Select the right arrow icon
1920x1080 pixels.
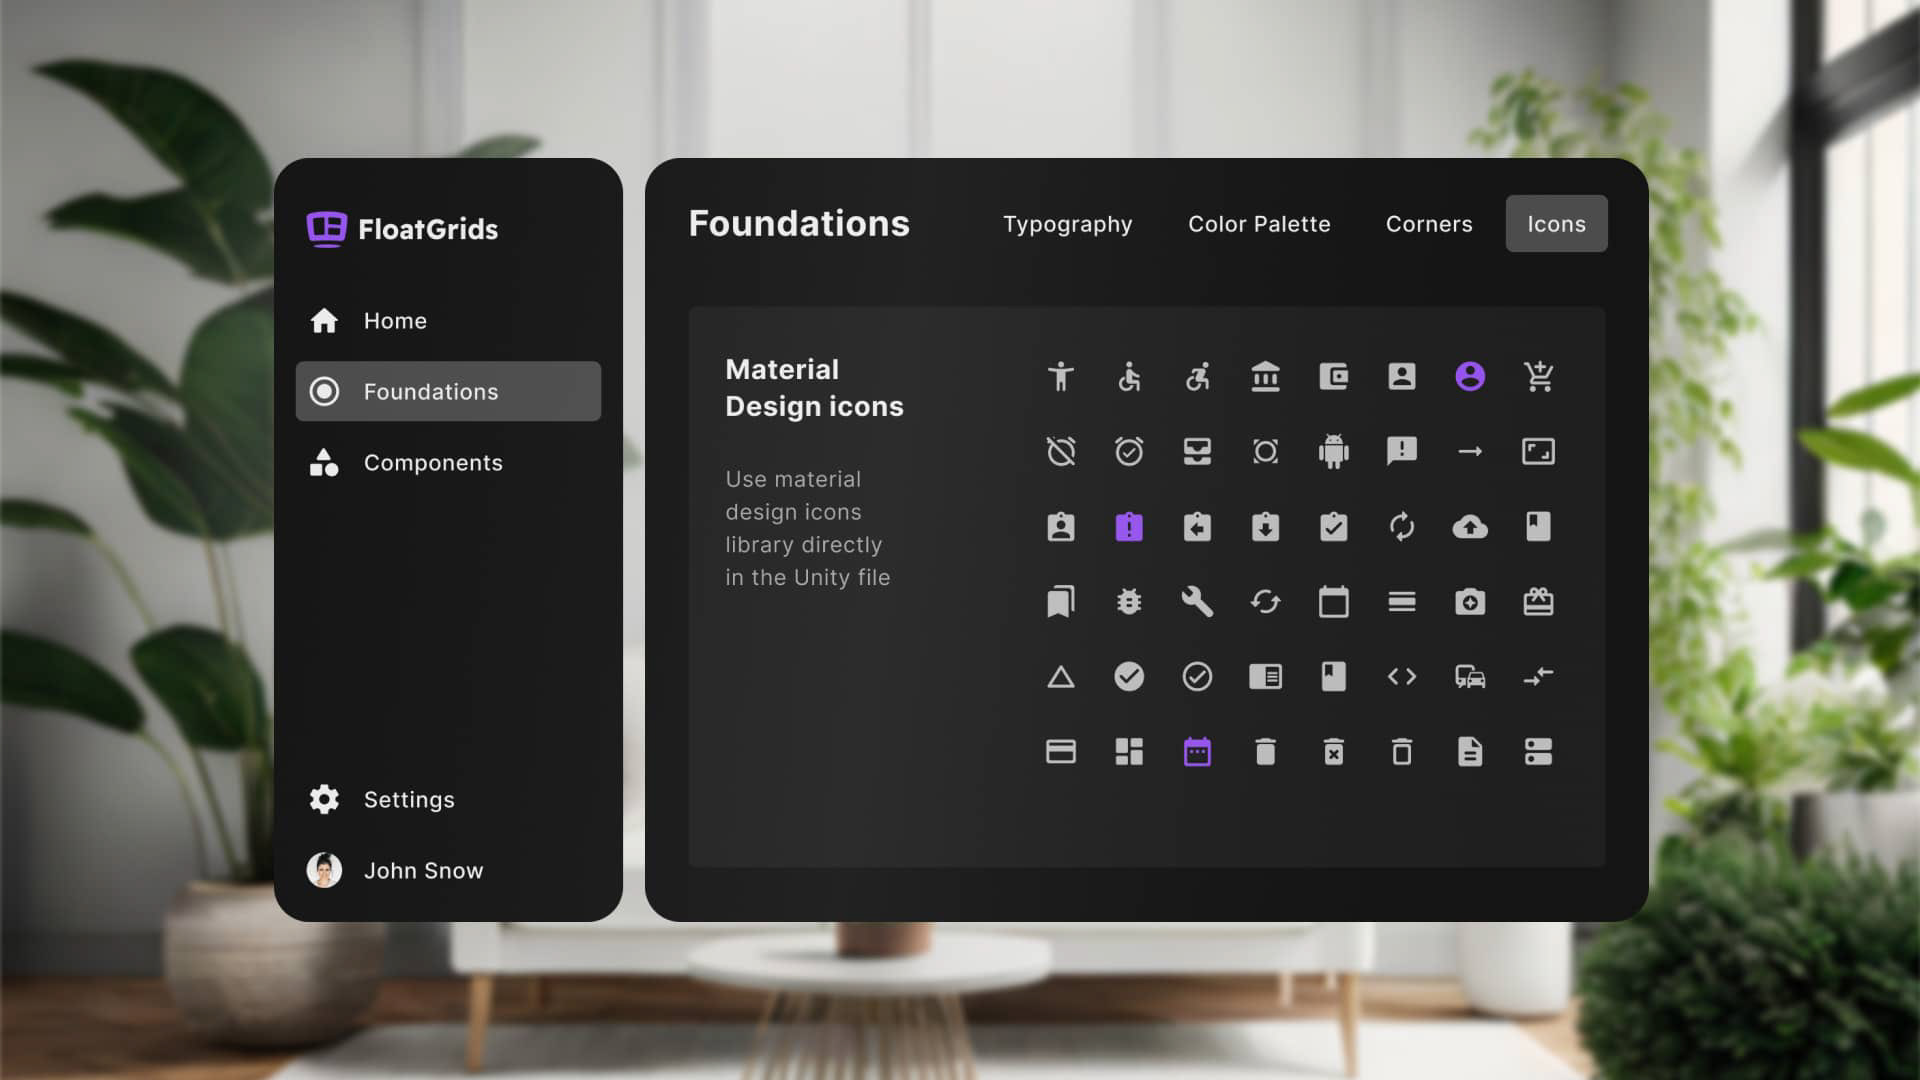[x=1470, y=451]
